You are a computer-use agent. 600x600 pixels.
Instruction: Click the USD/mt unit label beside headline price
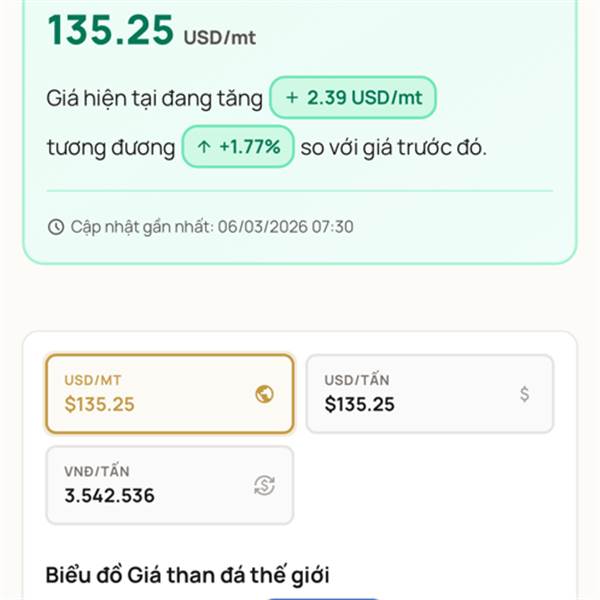pyautogui.click(x=219, y=37)
